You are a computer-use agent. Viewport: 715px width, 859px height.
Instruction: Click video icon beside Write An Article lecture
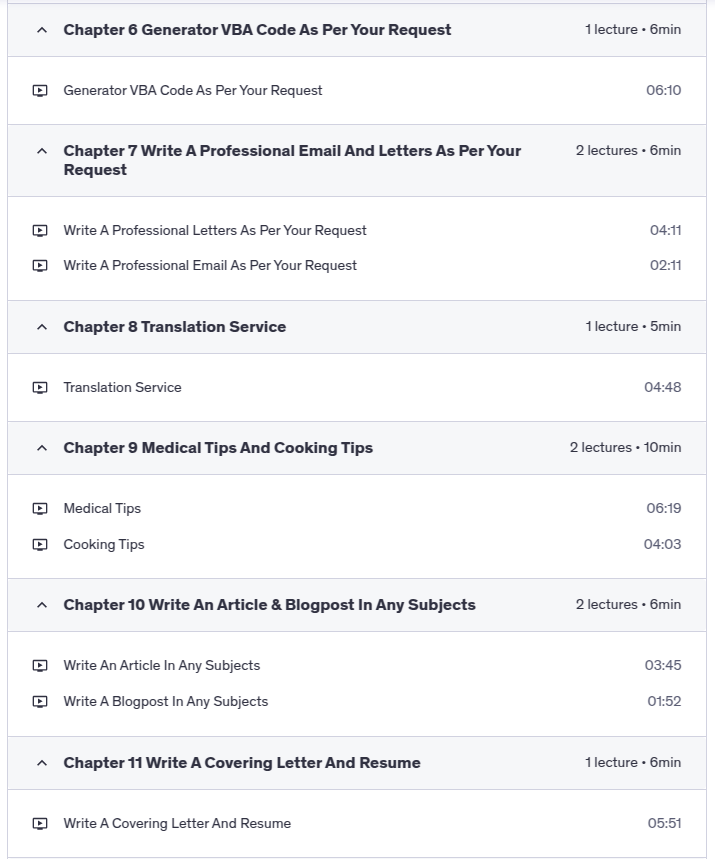click(x=40, y=666)
